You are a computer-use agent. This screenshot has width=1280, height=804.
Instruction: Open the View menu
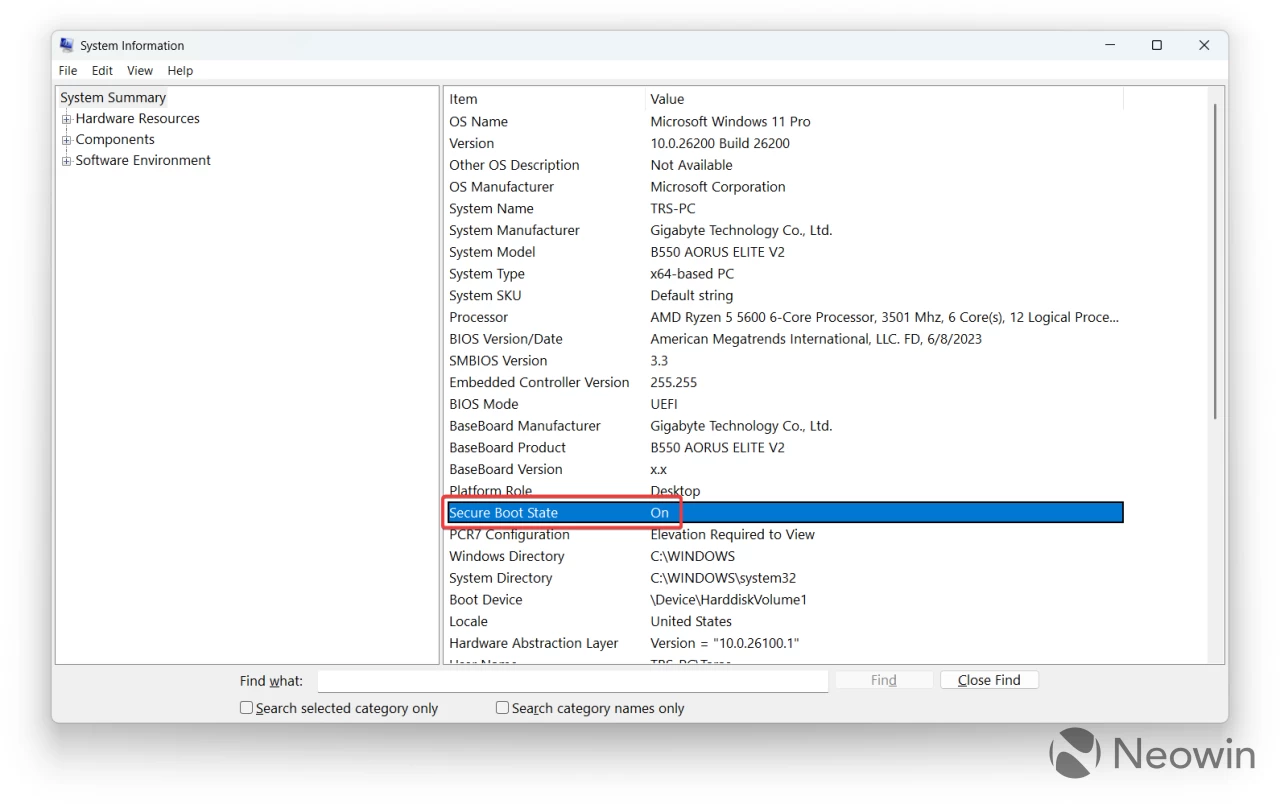pos(139,70)
